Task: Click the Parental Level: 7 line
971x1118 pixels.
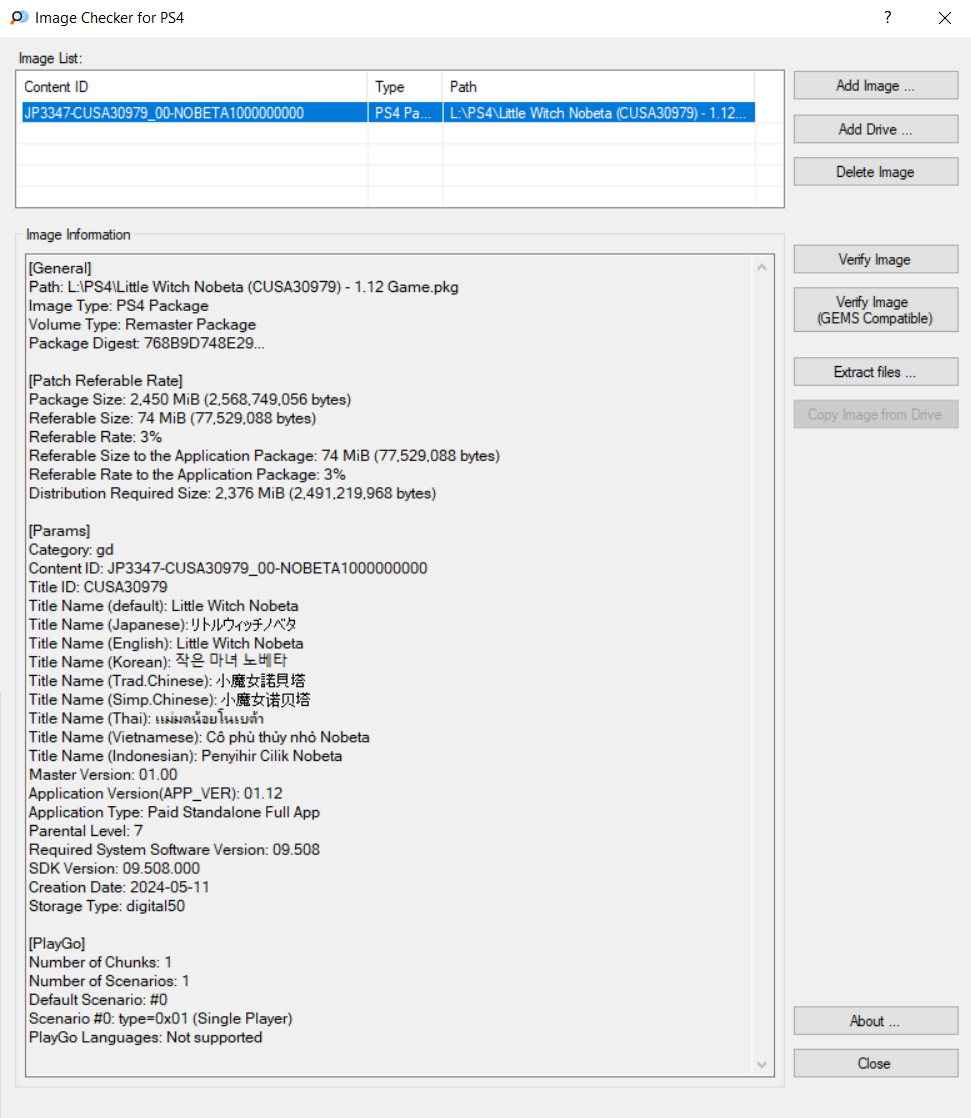Action: click(86, 831)
